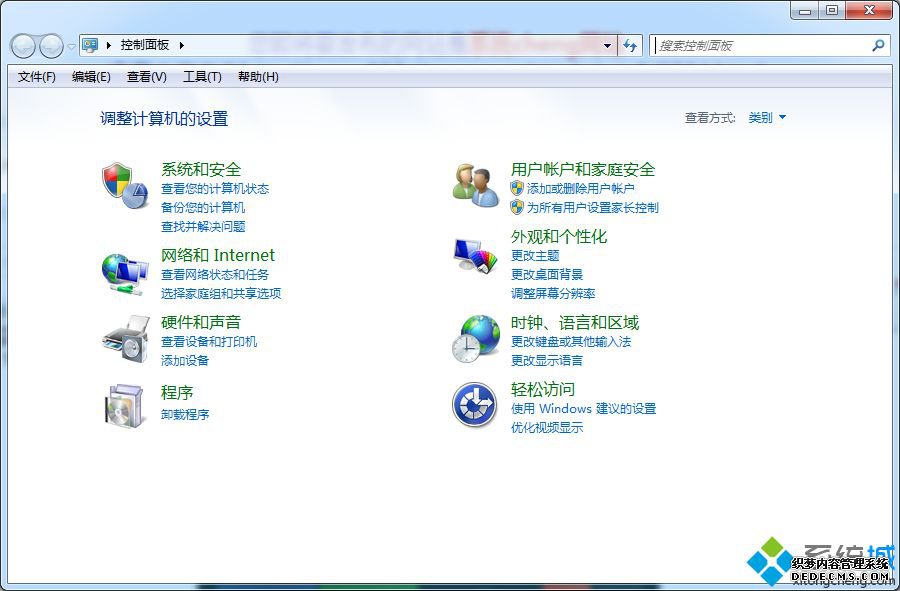Expand the arrow before 控制面板 in breadcrumb
This screenshot has width=900, height=591.
tap(108, 45)
